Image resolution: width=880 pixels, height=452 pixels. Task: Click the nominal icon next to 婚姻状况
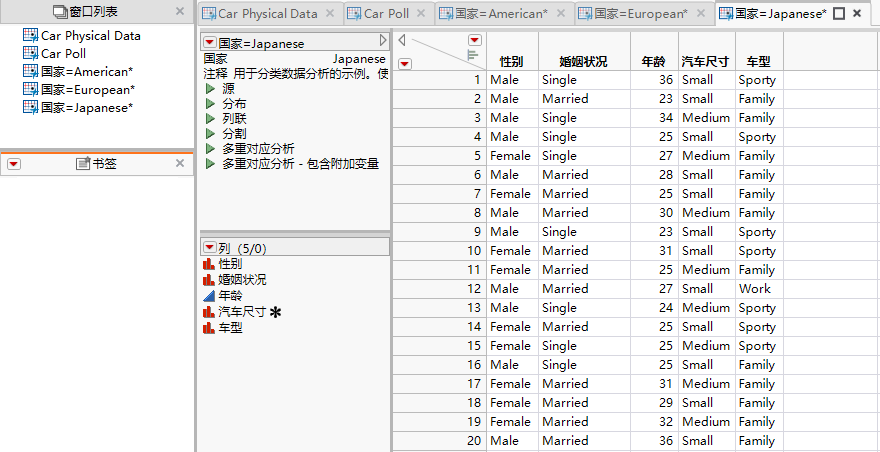click(209, 280)
